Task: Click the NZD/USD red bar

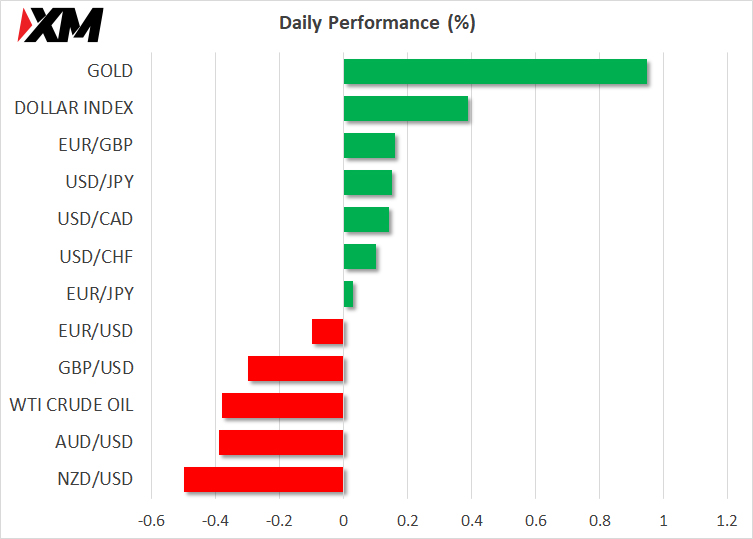Action: (x=264, y=479)
